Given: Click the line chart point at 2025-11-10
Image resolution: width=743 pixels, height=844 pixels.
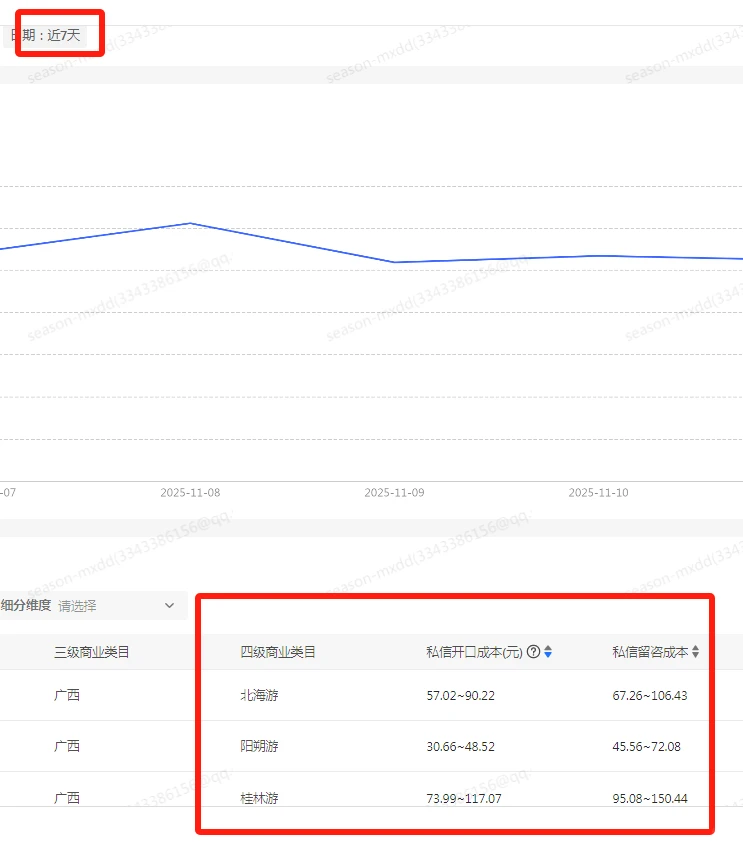Looking at the screenshot, I should point(598,256).
